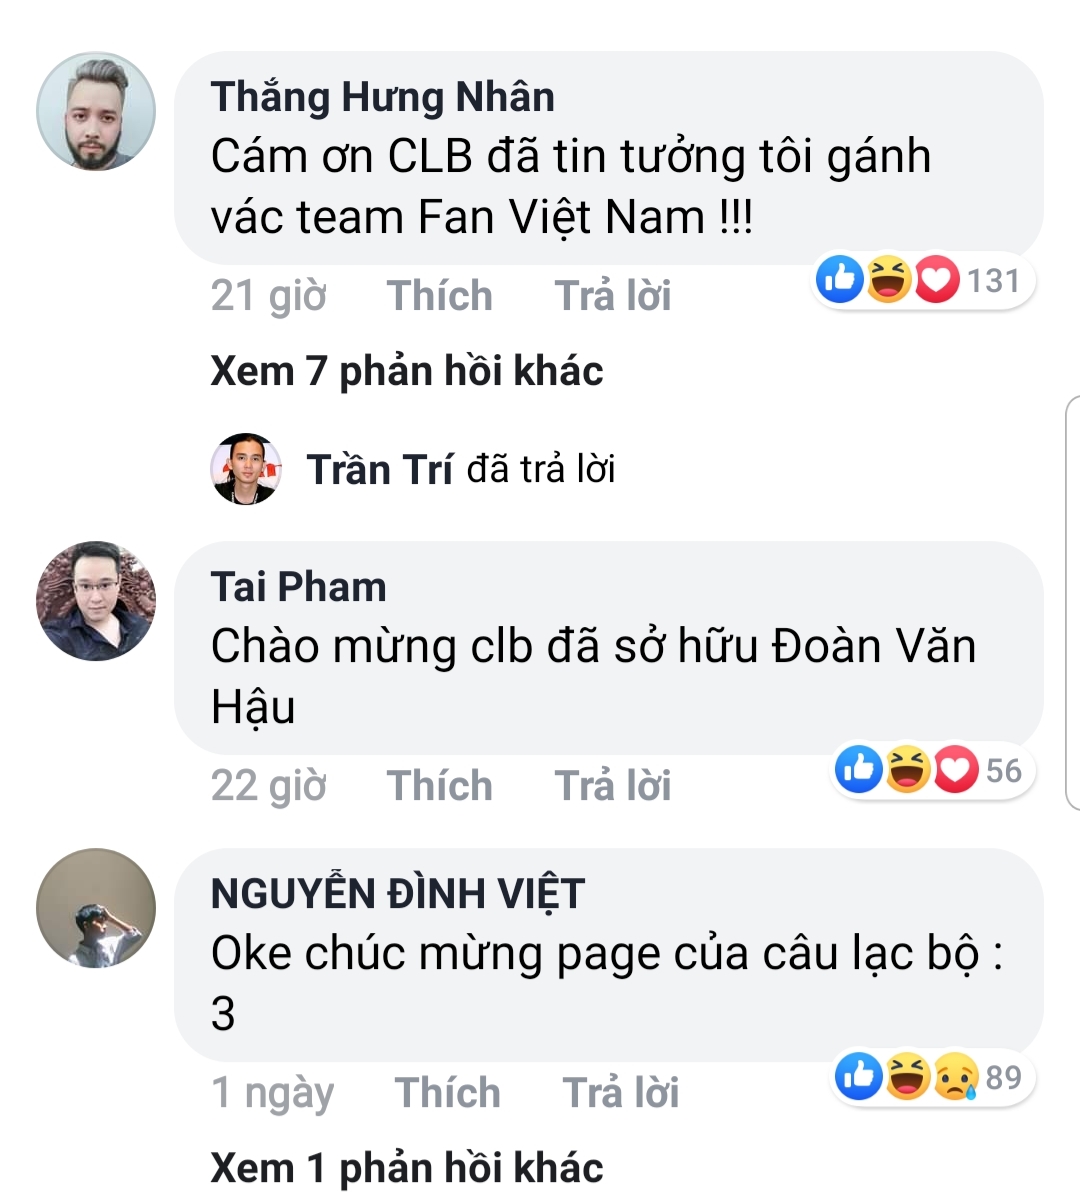Screen dimensions: 1080x1200
Task: Click sad reaction icon beside 89 count
Action: 956,1076
